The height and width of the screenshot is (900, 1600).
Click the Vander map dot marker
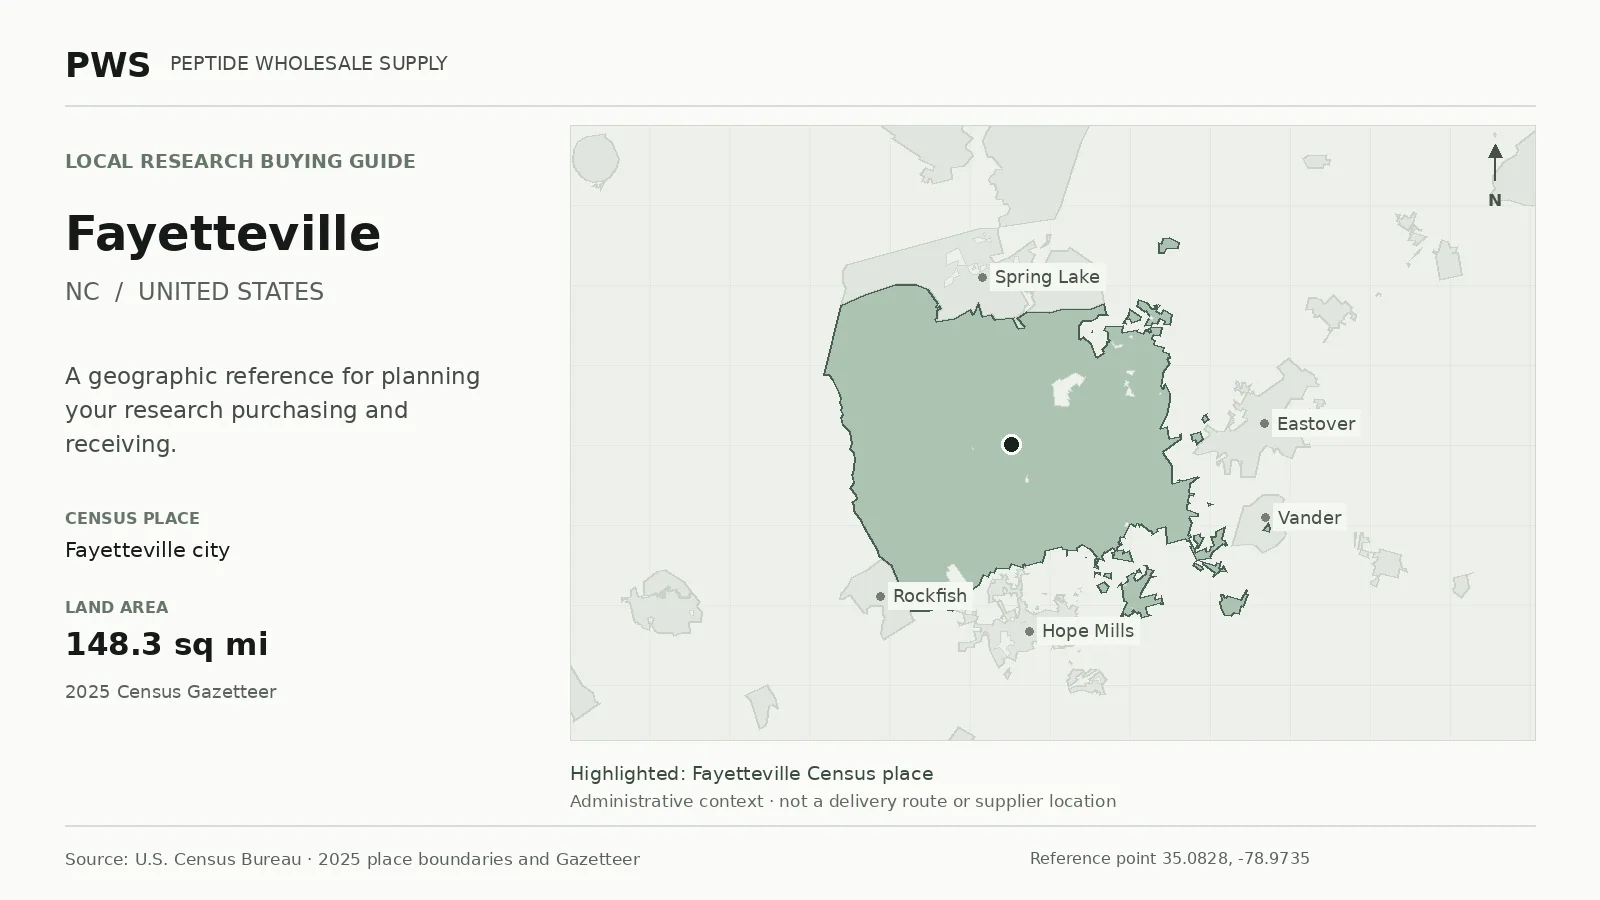(1265, 517)
